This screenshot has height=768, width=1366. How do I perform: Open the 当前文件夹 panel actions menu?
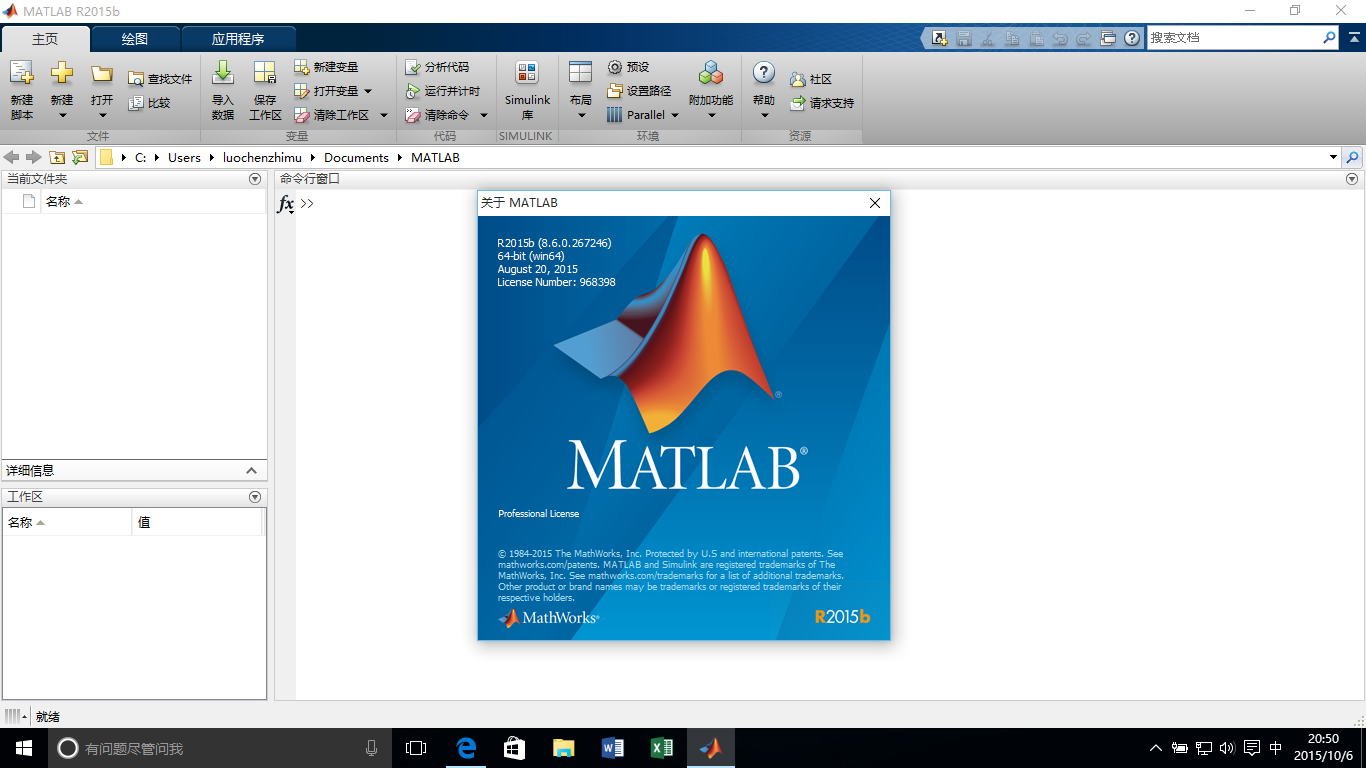tap(255, 179)
